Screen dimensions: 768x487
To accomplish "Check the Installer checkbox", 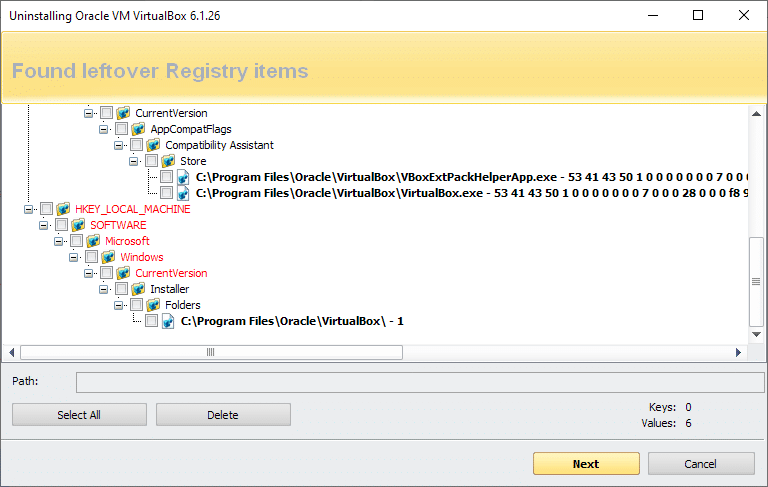I will (x=121, y=289).
